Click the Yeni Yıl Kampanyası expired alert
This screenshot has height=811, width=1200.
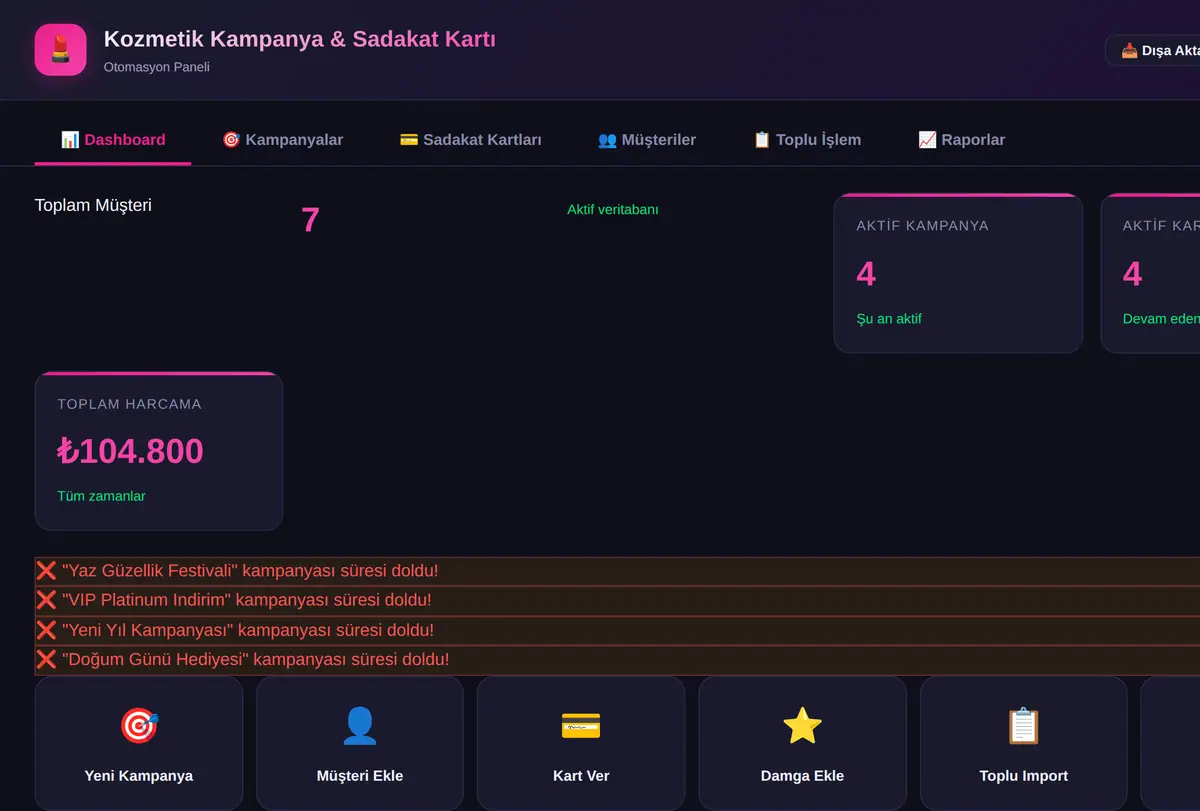coord(617,630)
